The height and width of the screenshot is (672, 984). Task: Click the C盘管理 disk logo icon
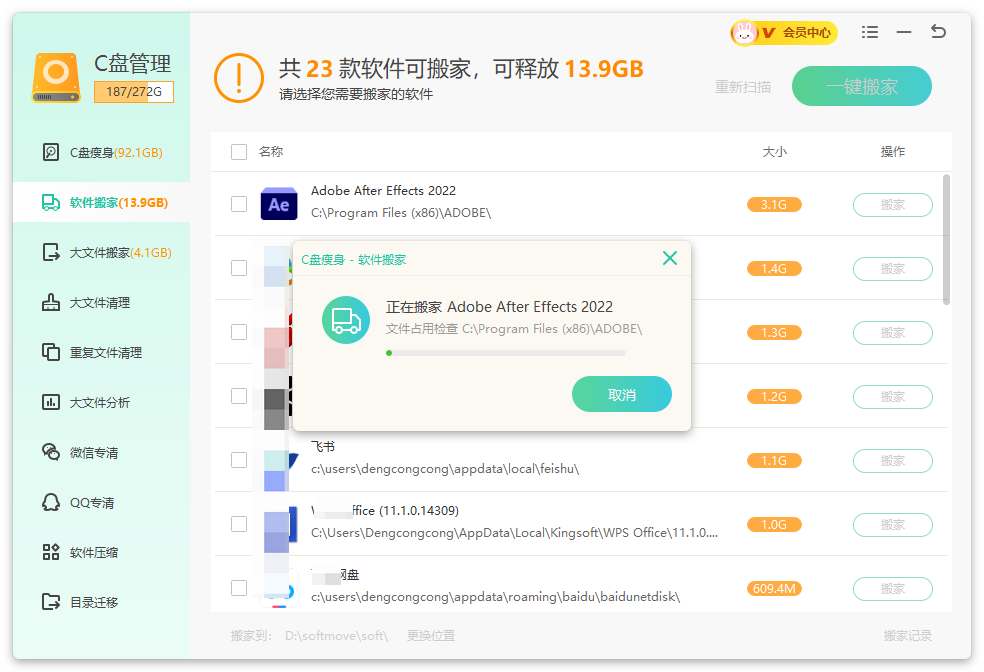point(56,78)
